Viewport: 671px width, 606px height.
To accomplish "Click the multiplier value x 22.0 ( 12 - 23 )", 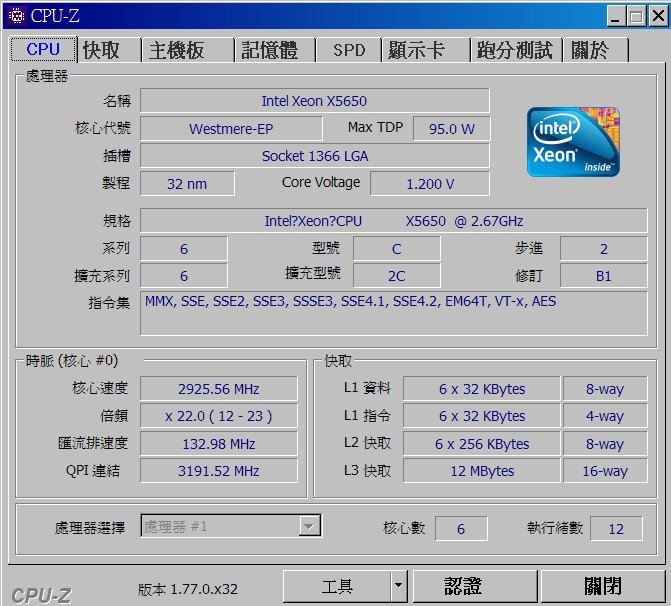I will 219,416.
